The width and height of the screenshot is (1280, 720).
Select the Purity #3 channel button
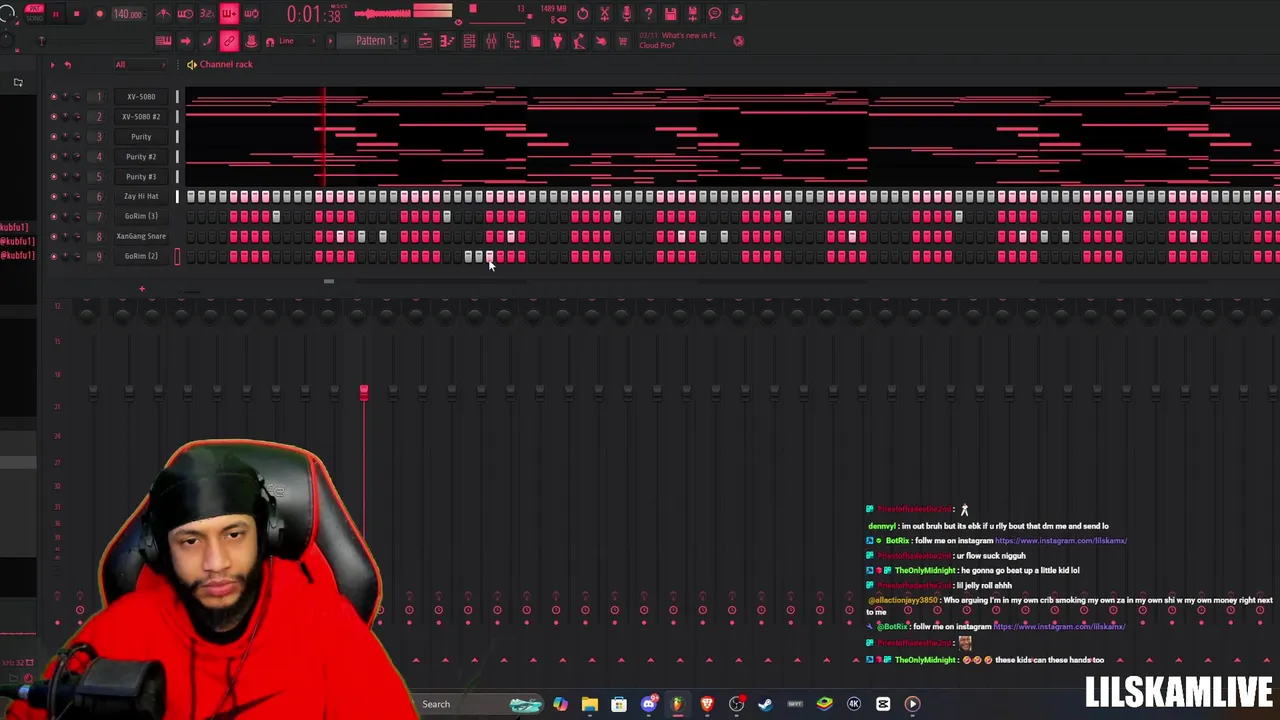click(x=141, y=177)
